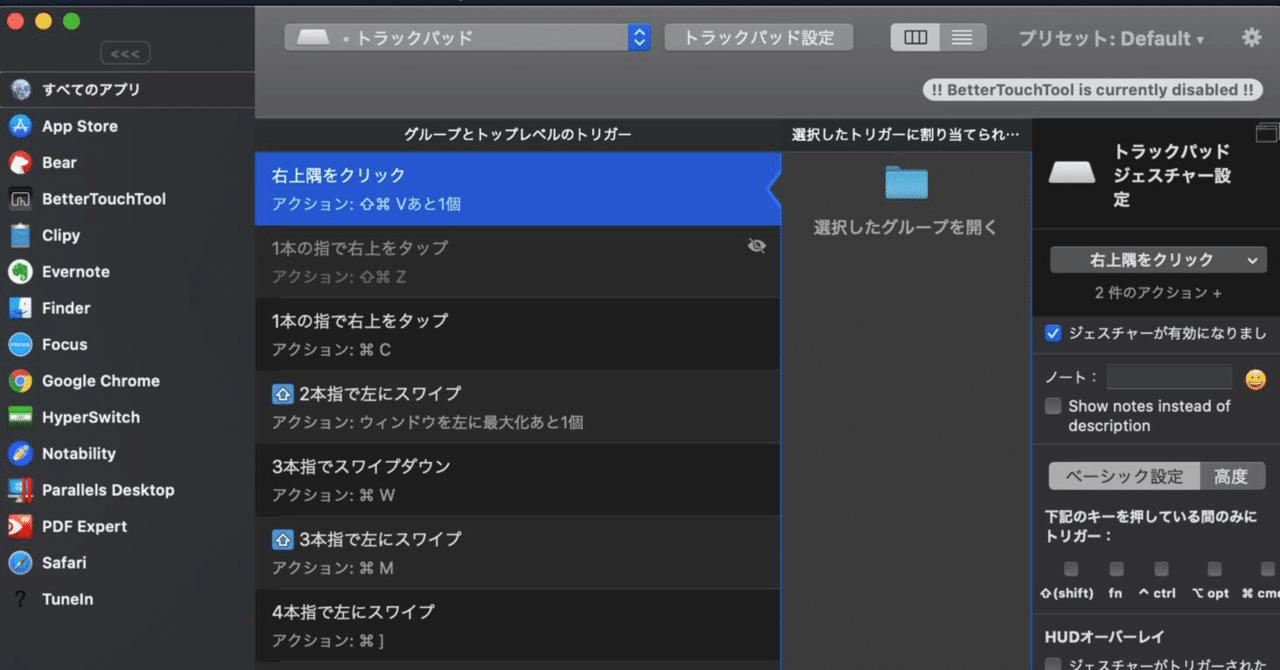Select the BetterTouchTool app icon

[x=21, y=199]
